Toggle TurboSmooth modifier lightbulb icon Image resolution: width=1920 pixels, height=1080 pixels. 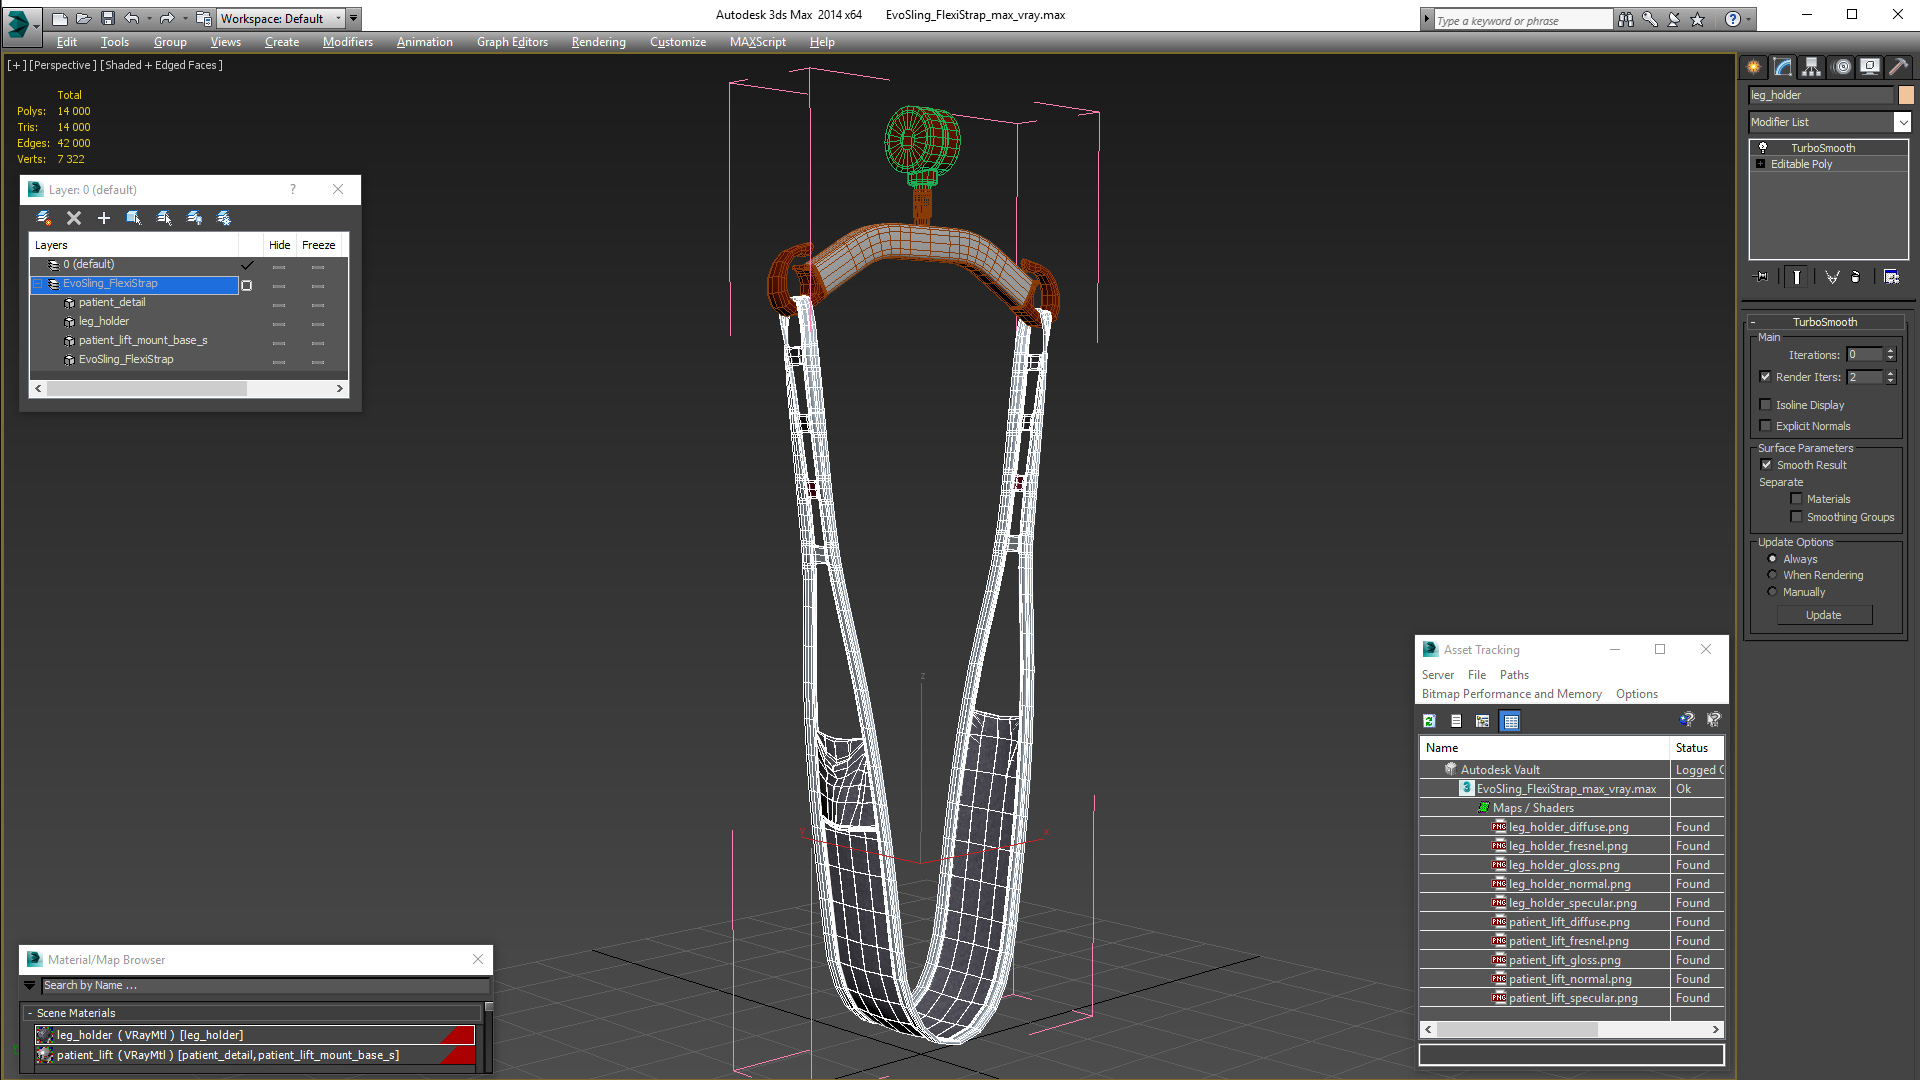pyautogui.click(x=1763, y=148)
